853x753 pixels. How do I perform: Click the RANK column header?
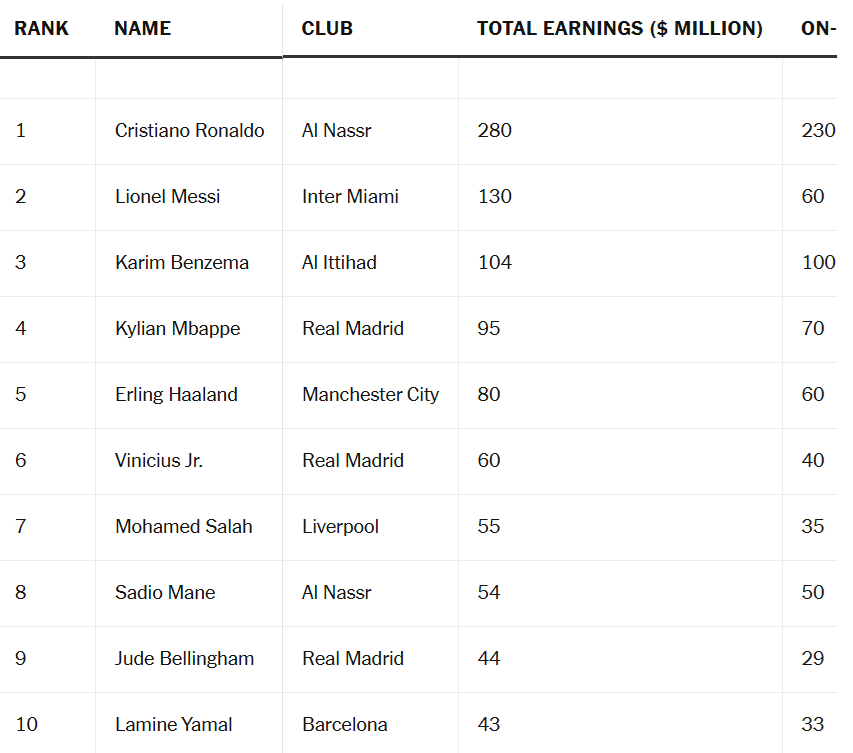point(42,28)
